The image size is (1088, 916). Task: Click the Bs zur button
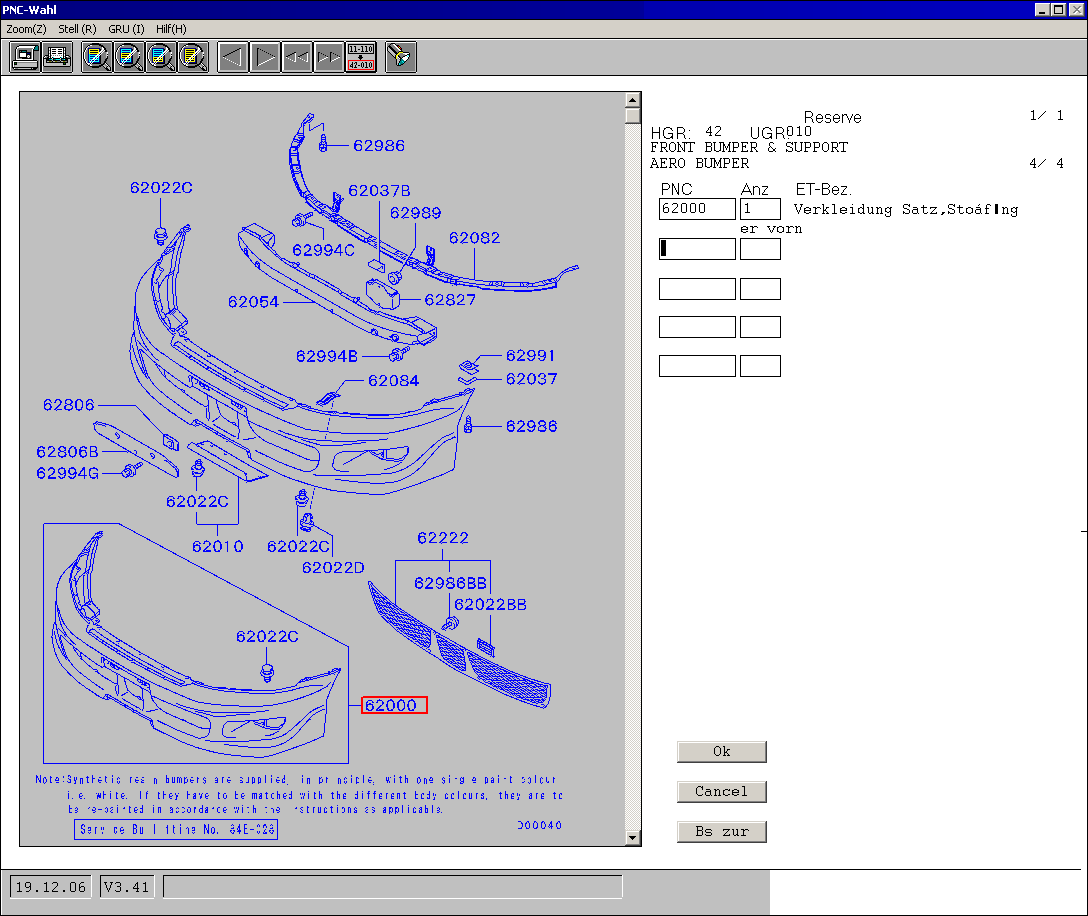click(721, 832)
